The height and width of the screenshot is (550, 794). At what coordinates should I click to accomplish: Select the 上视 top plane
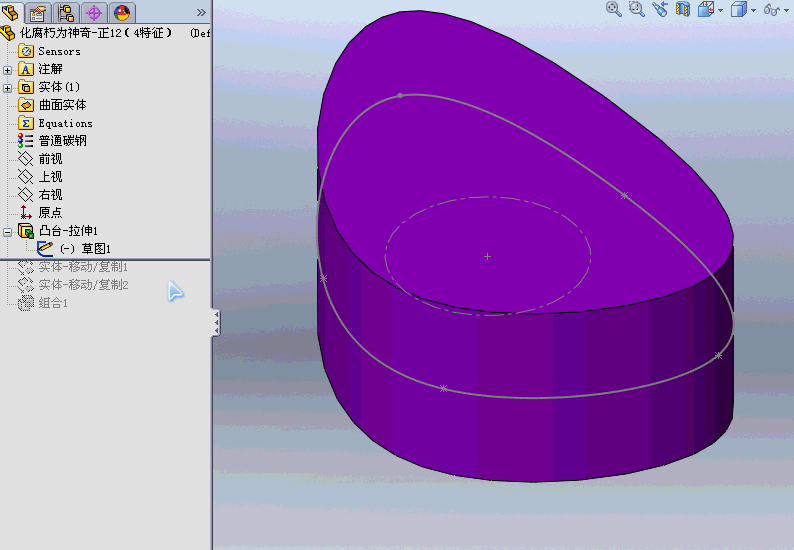coord(51,177)
